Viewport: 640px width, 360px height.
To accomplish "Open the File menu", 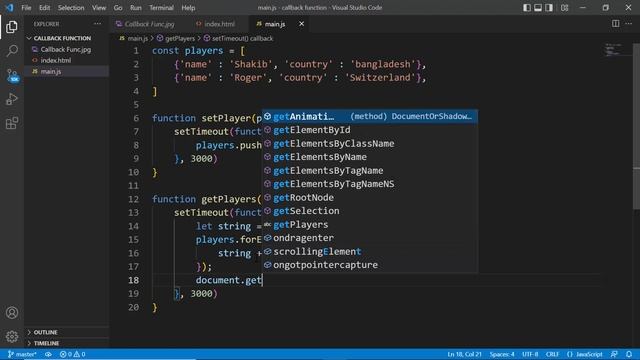I will pyautogui.click(x=26, y=8).
